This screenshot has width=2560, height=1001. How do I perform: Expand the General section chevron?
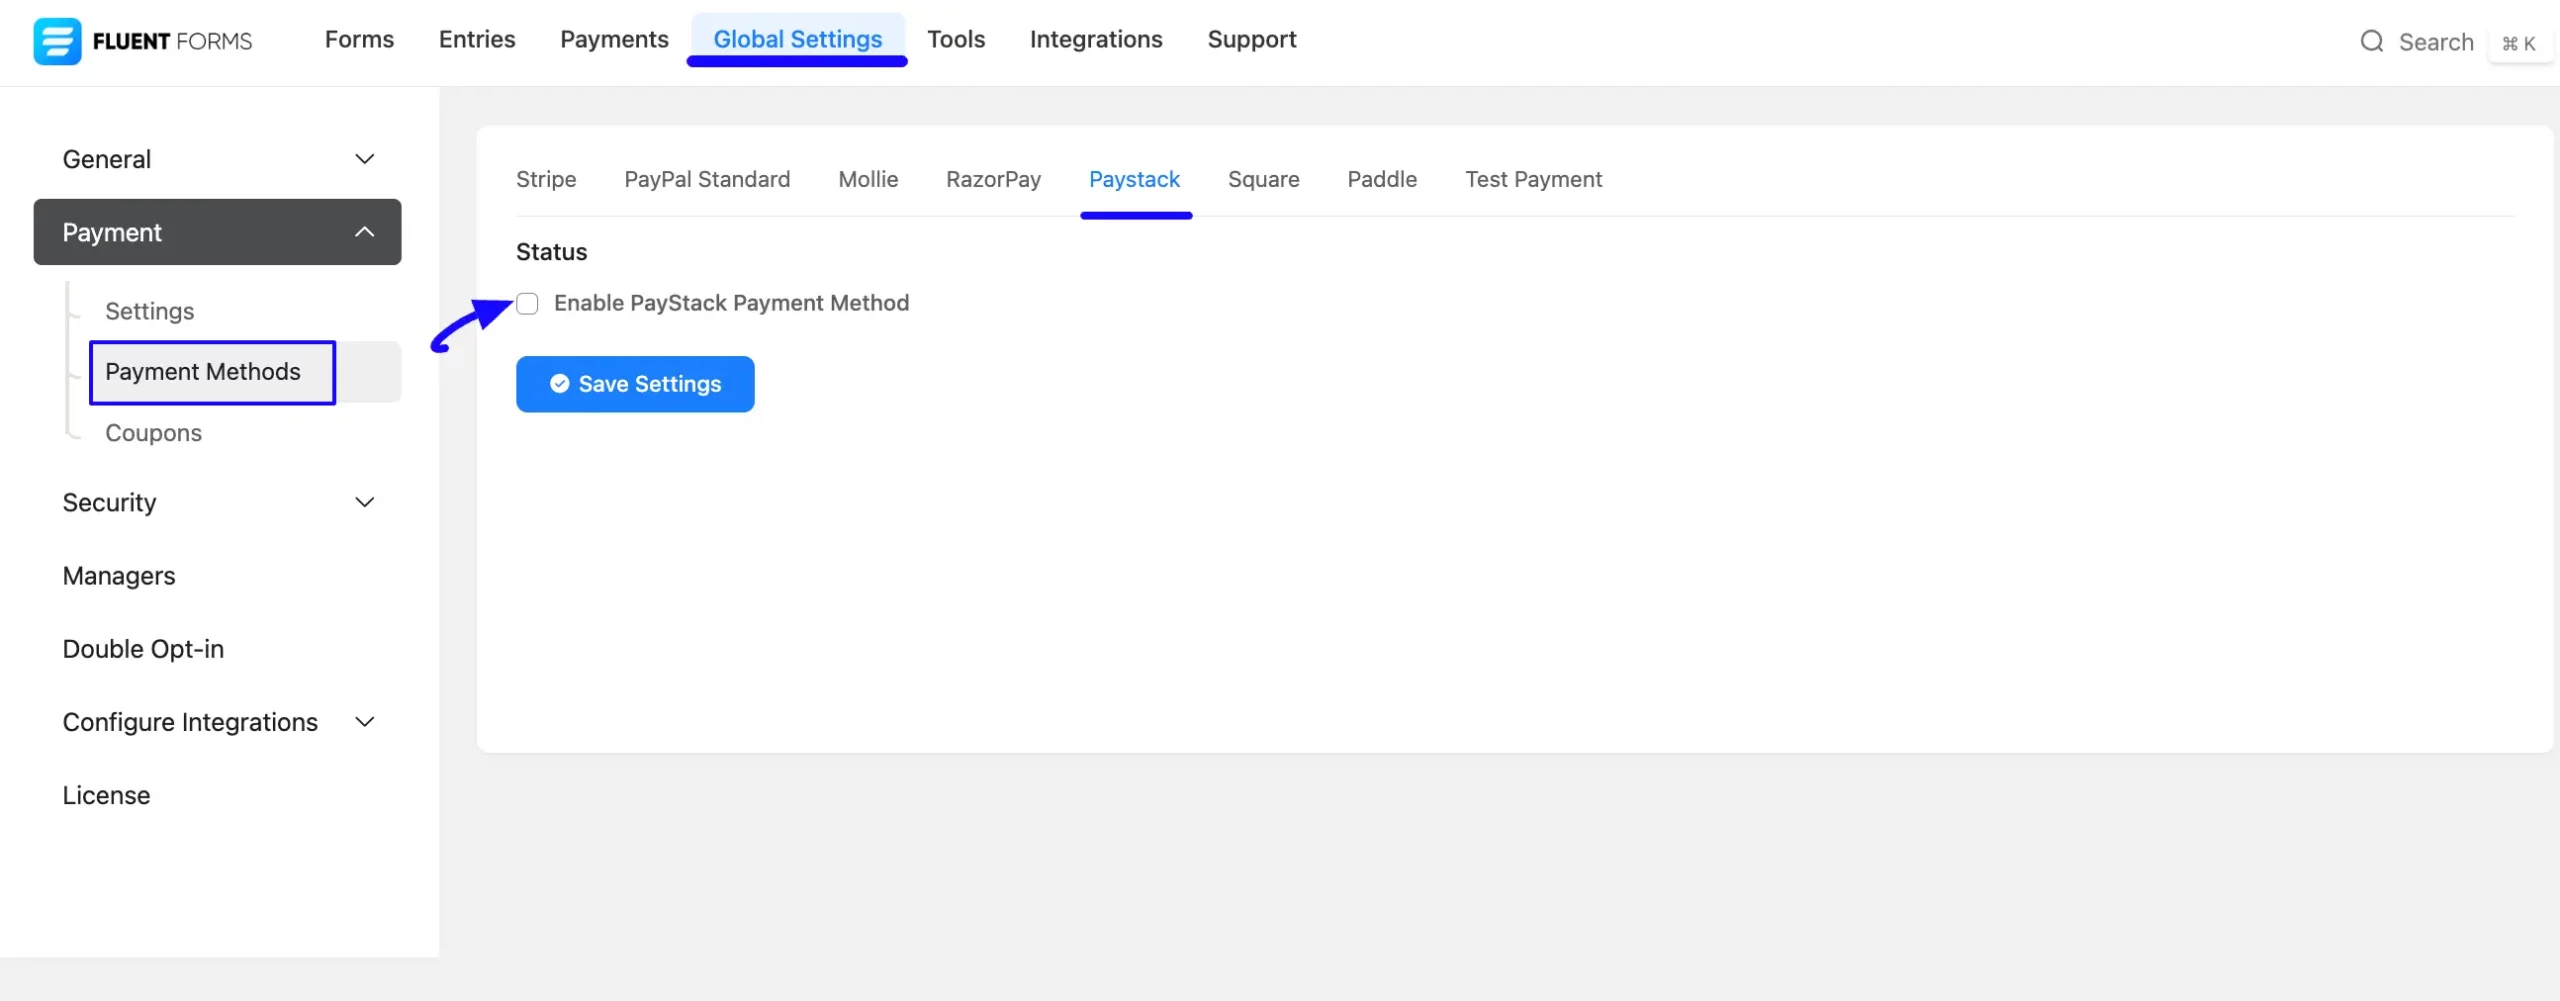click(365, 159)
